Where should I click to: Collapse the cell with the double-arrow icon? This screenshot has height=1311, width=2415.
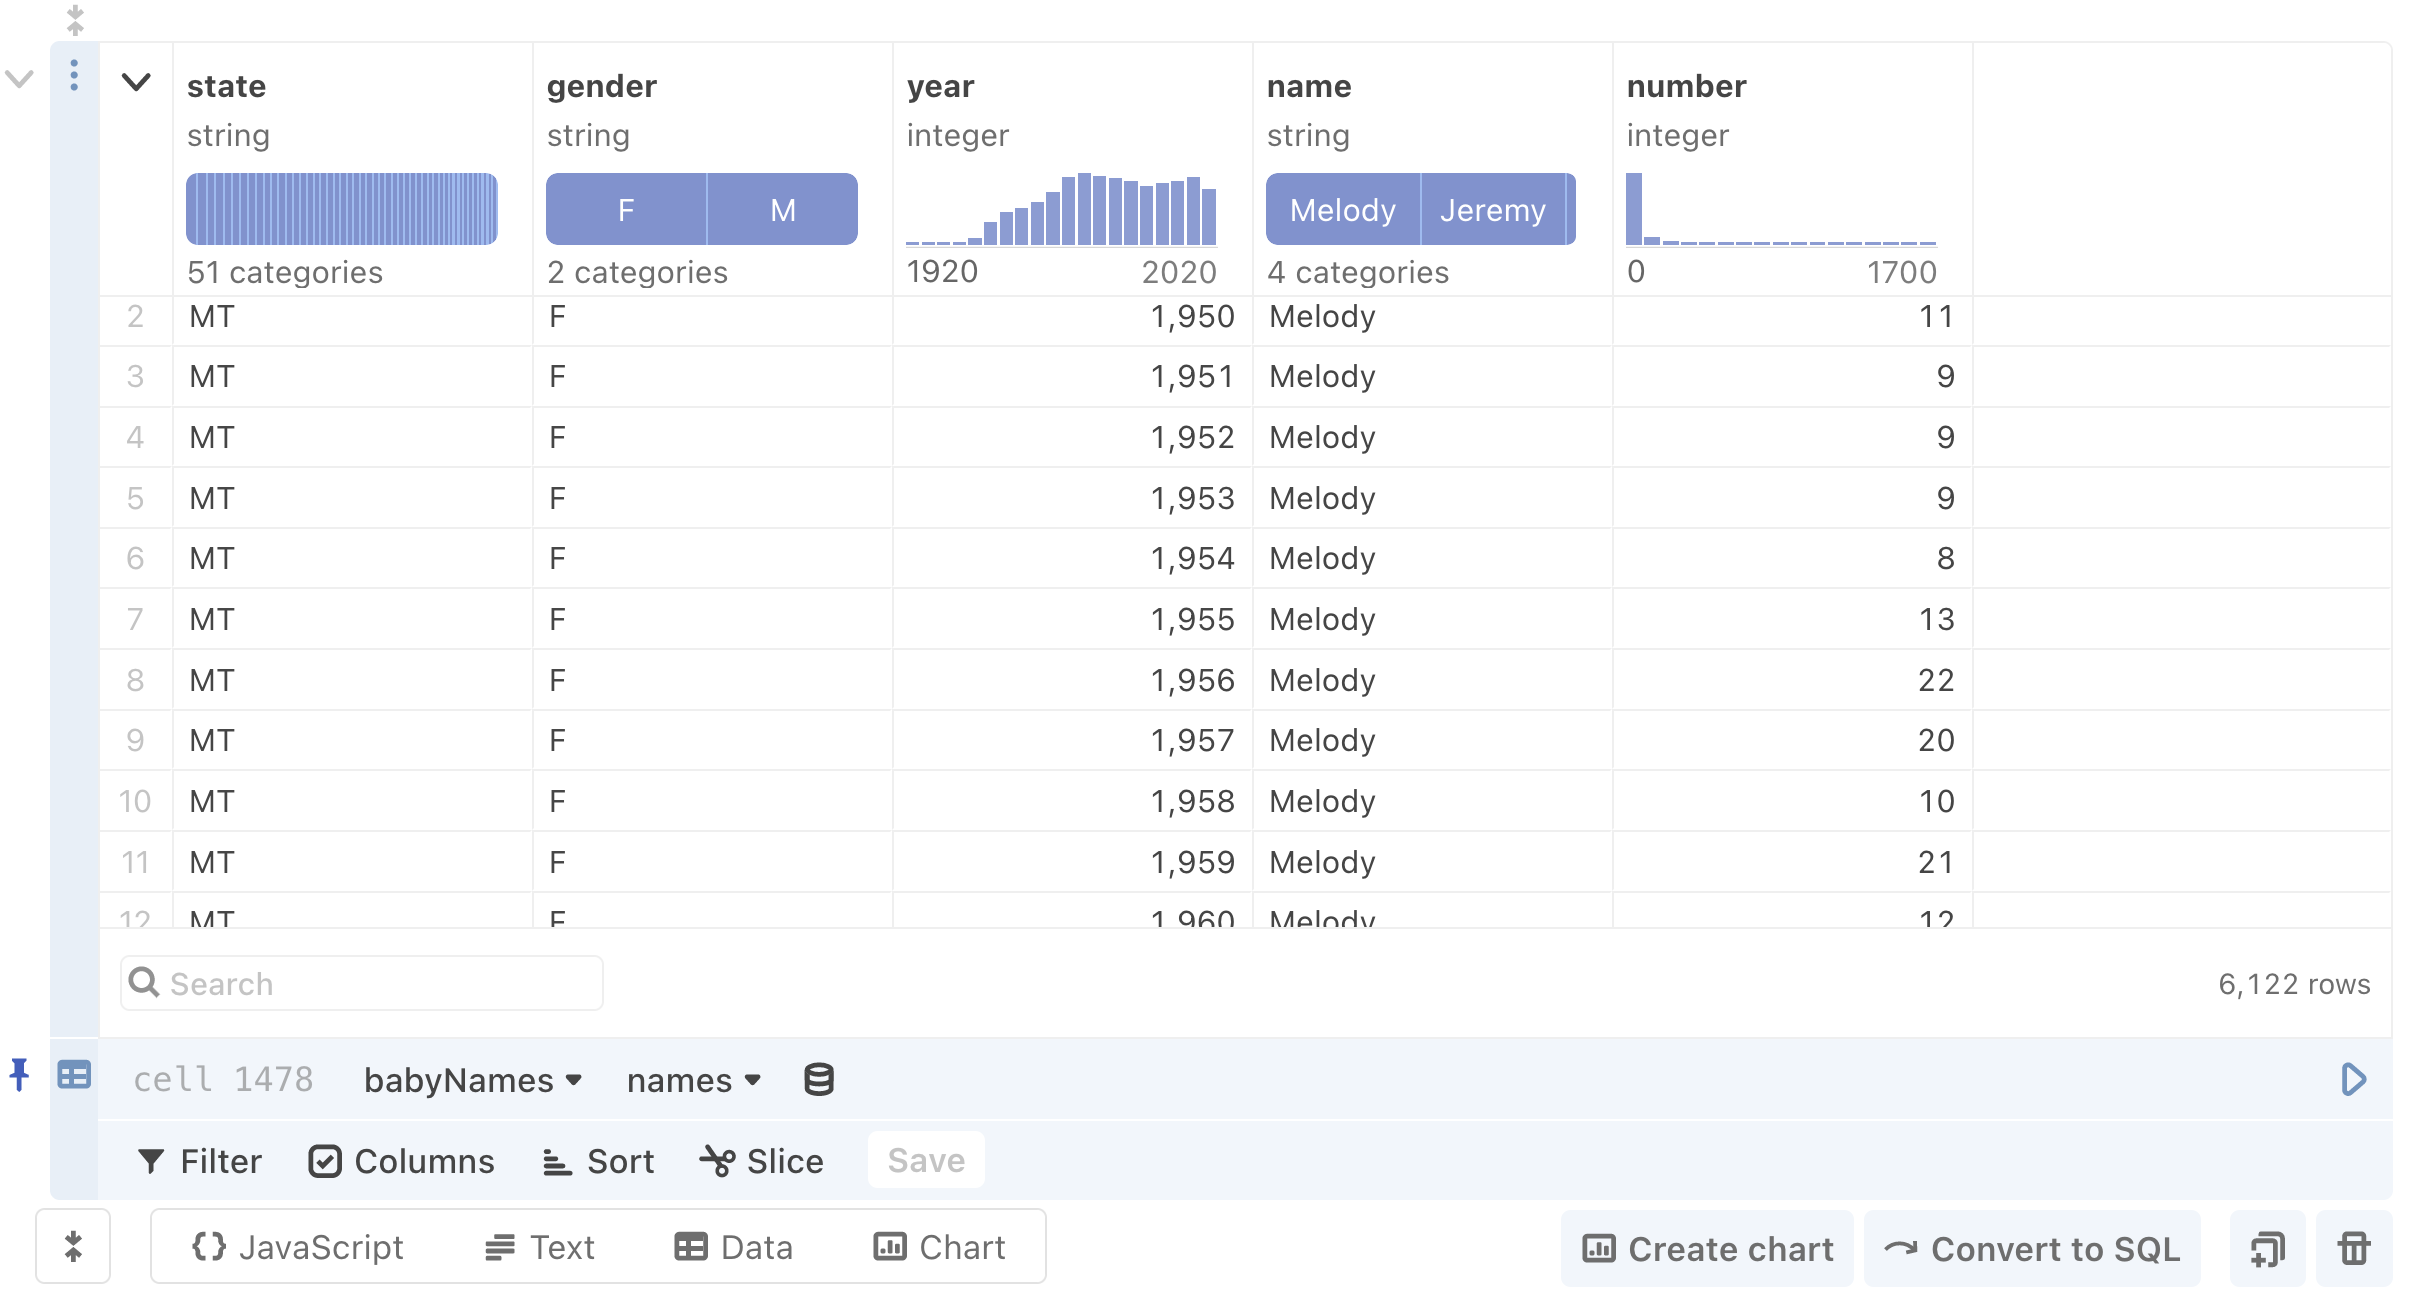[73, 1247]
